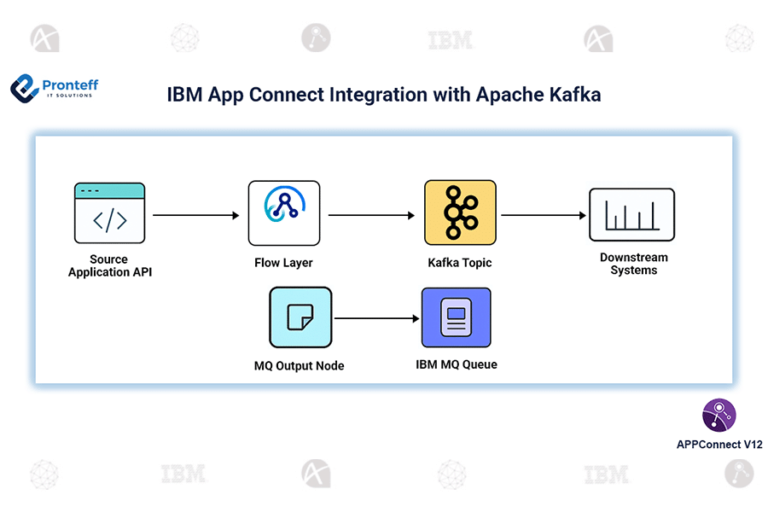This screenshot has width=768, height=512.
Task: Click the MQ Output Node sticky note icon
Action: point(300,317)
